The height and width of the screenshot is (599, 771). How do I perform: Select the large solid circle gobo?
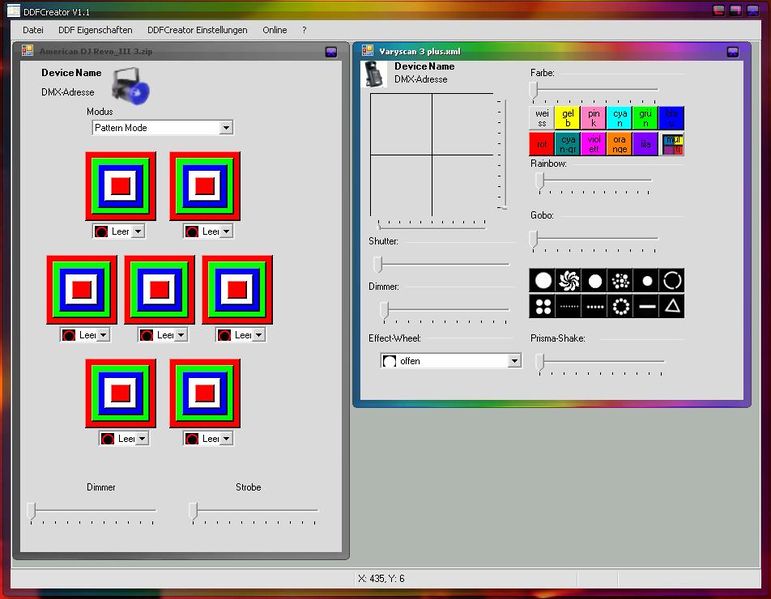coord(543,281)
